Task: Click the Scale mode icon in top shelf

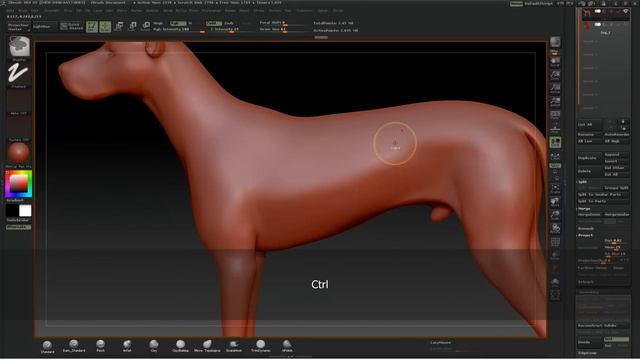Action: coord(132,27)
